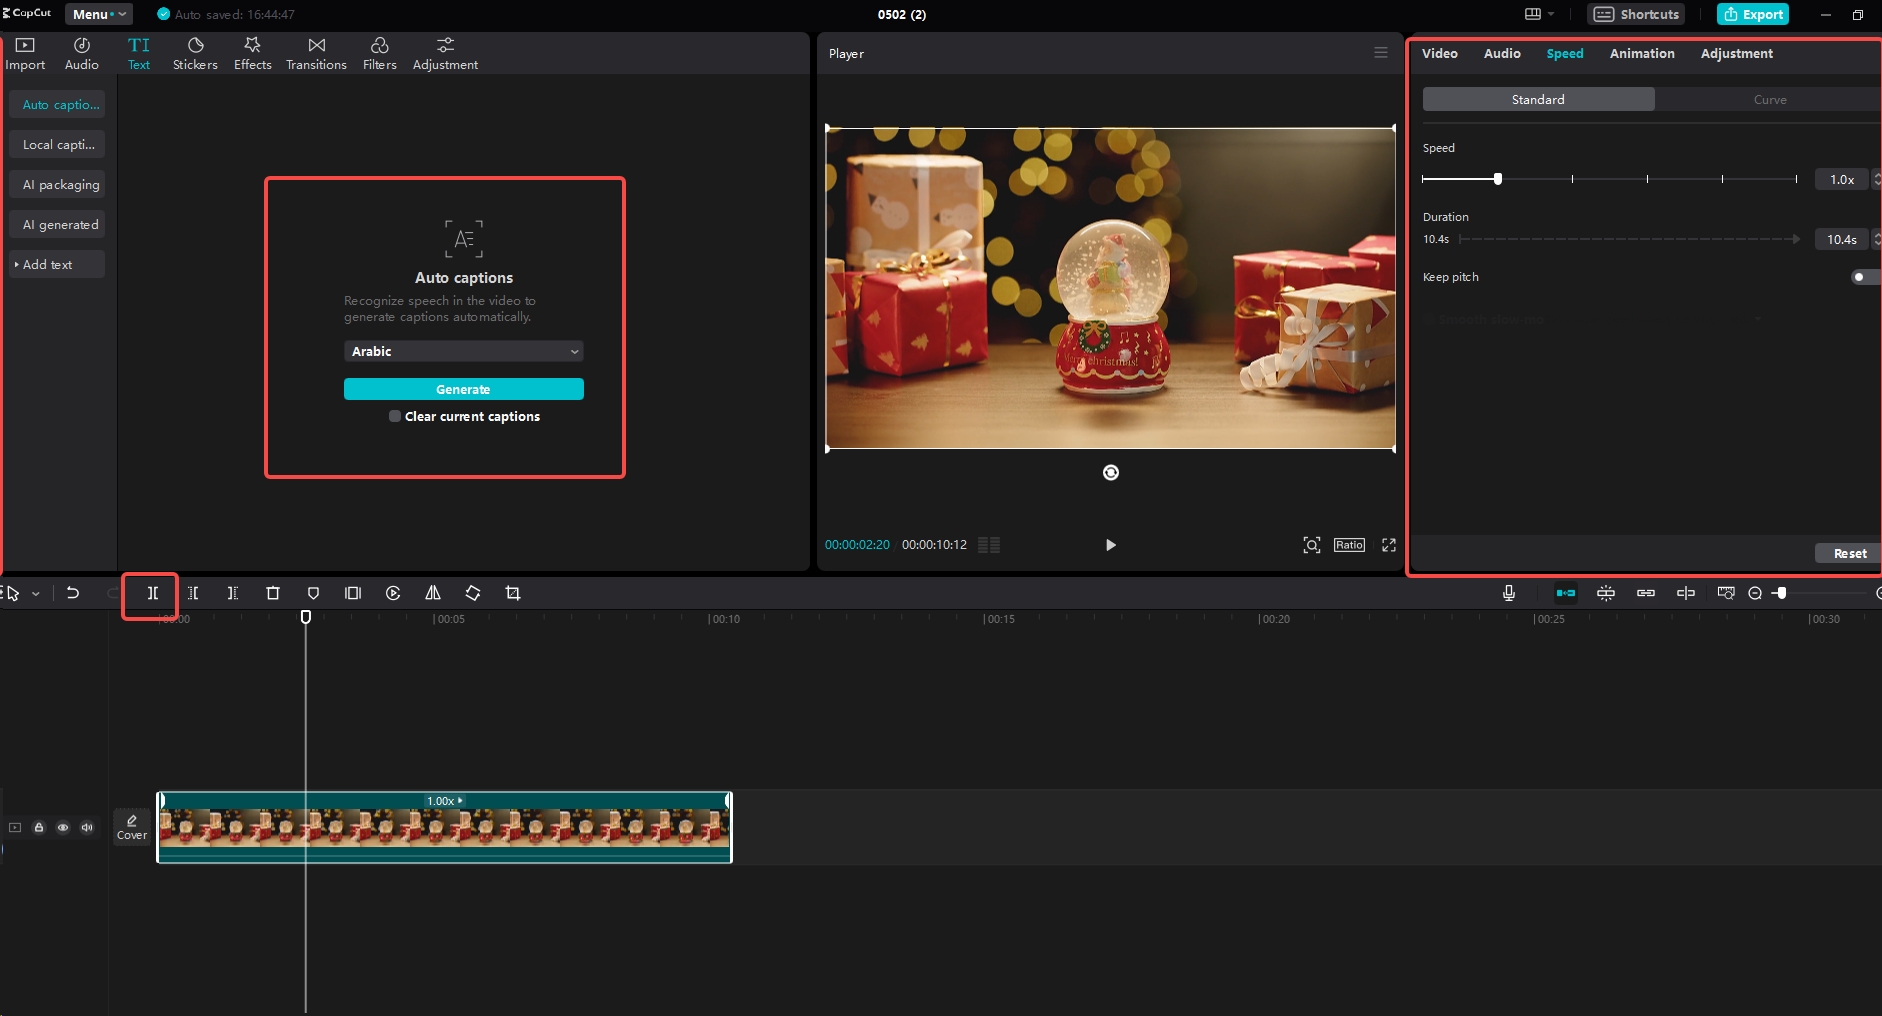The width and height of the screenshot is (1882, 1016).
Task: Open the Arabic caption language dropdown
Action: tap(463, 351)
